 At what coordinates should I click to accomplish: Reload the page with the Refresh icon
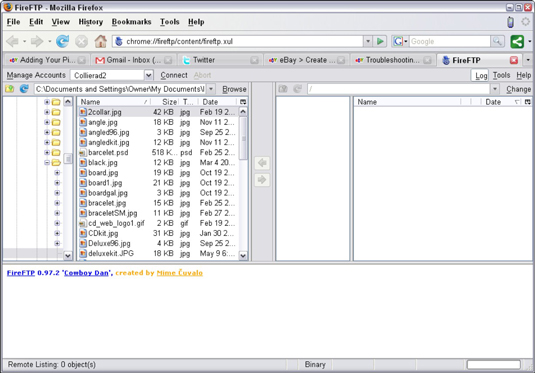coord(62,41)
